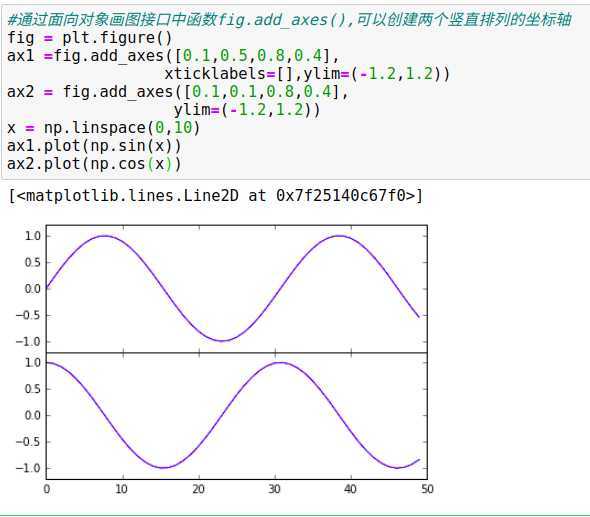This screenshot has height=517, width=590.
Task: Click the ax2 = fig.add_axes assignment line
Action: [x=178, y=92]
